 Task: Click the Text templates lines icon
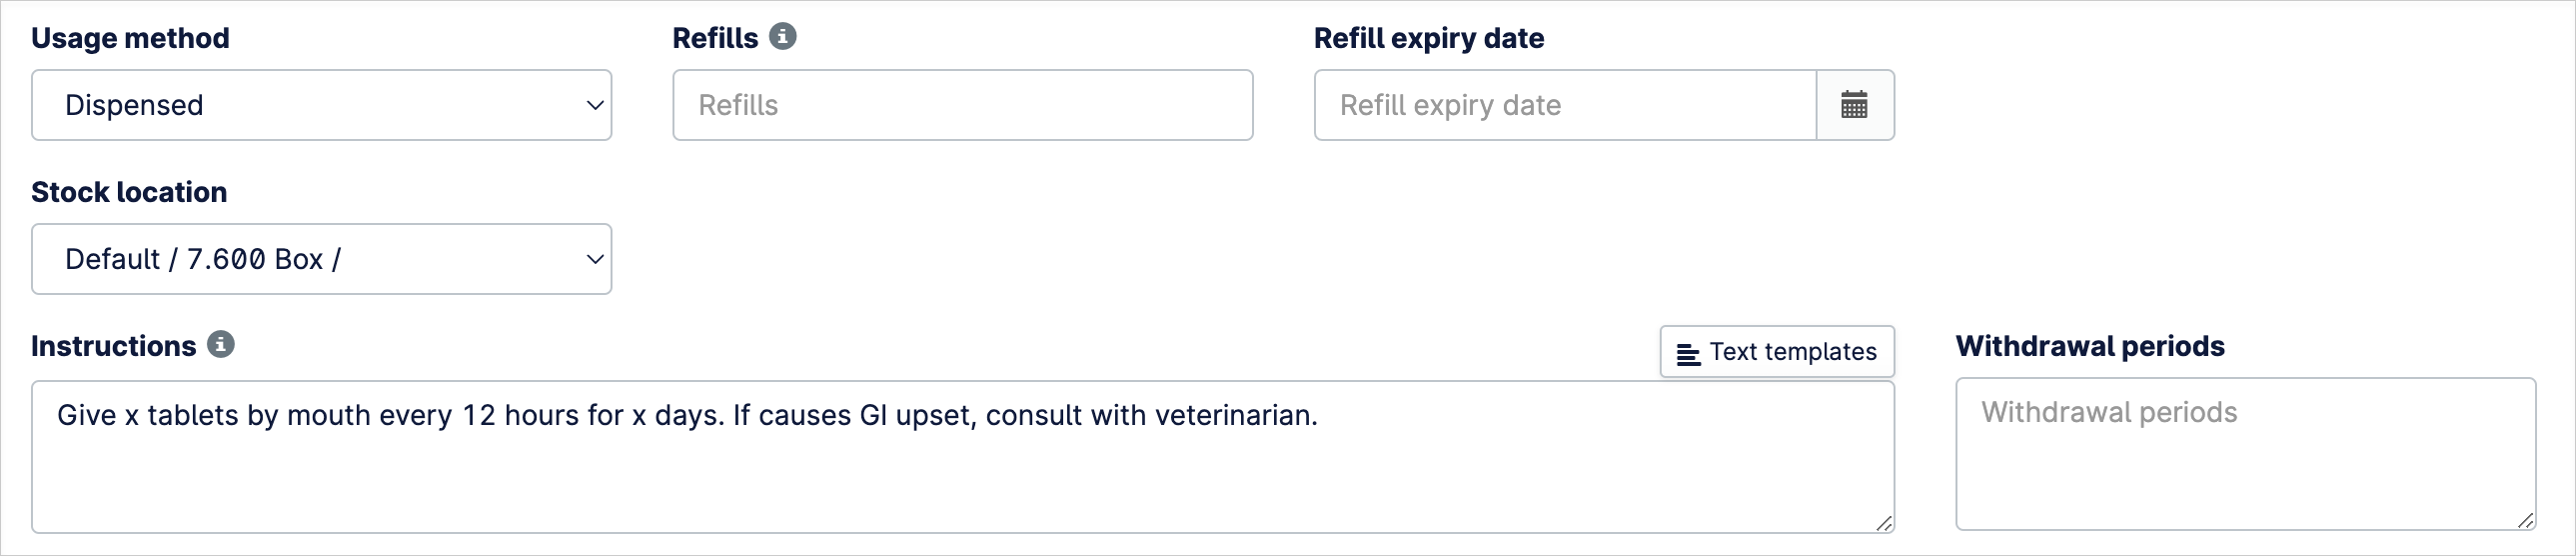[x=1689, y=354]
